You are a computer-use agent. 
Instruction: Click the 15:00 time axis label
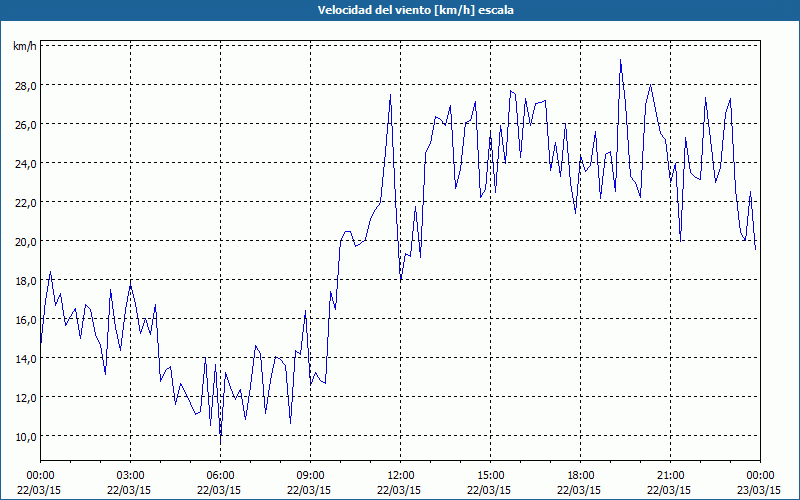pos(490,476)
